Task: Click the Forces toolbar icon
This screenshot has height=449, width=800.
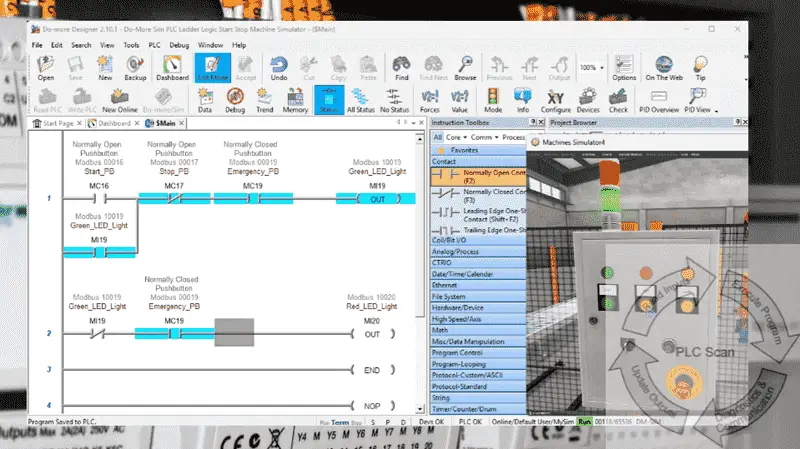Action: pyautogui.click(x=430, y=100)
